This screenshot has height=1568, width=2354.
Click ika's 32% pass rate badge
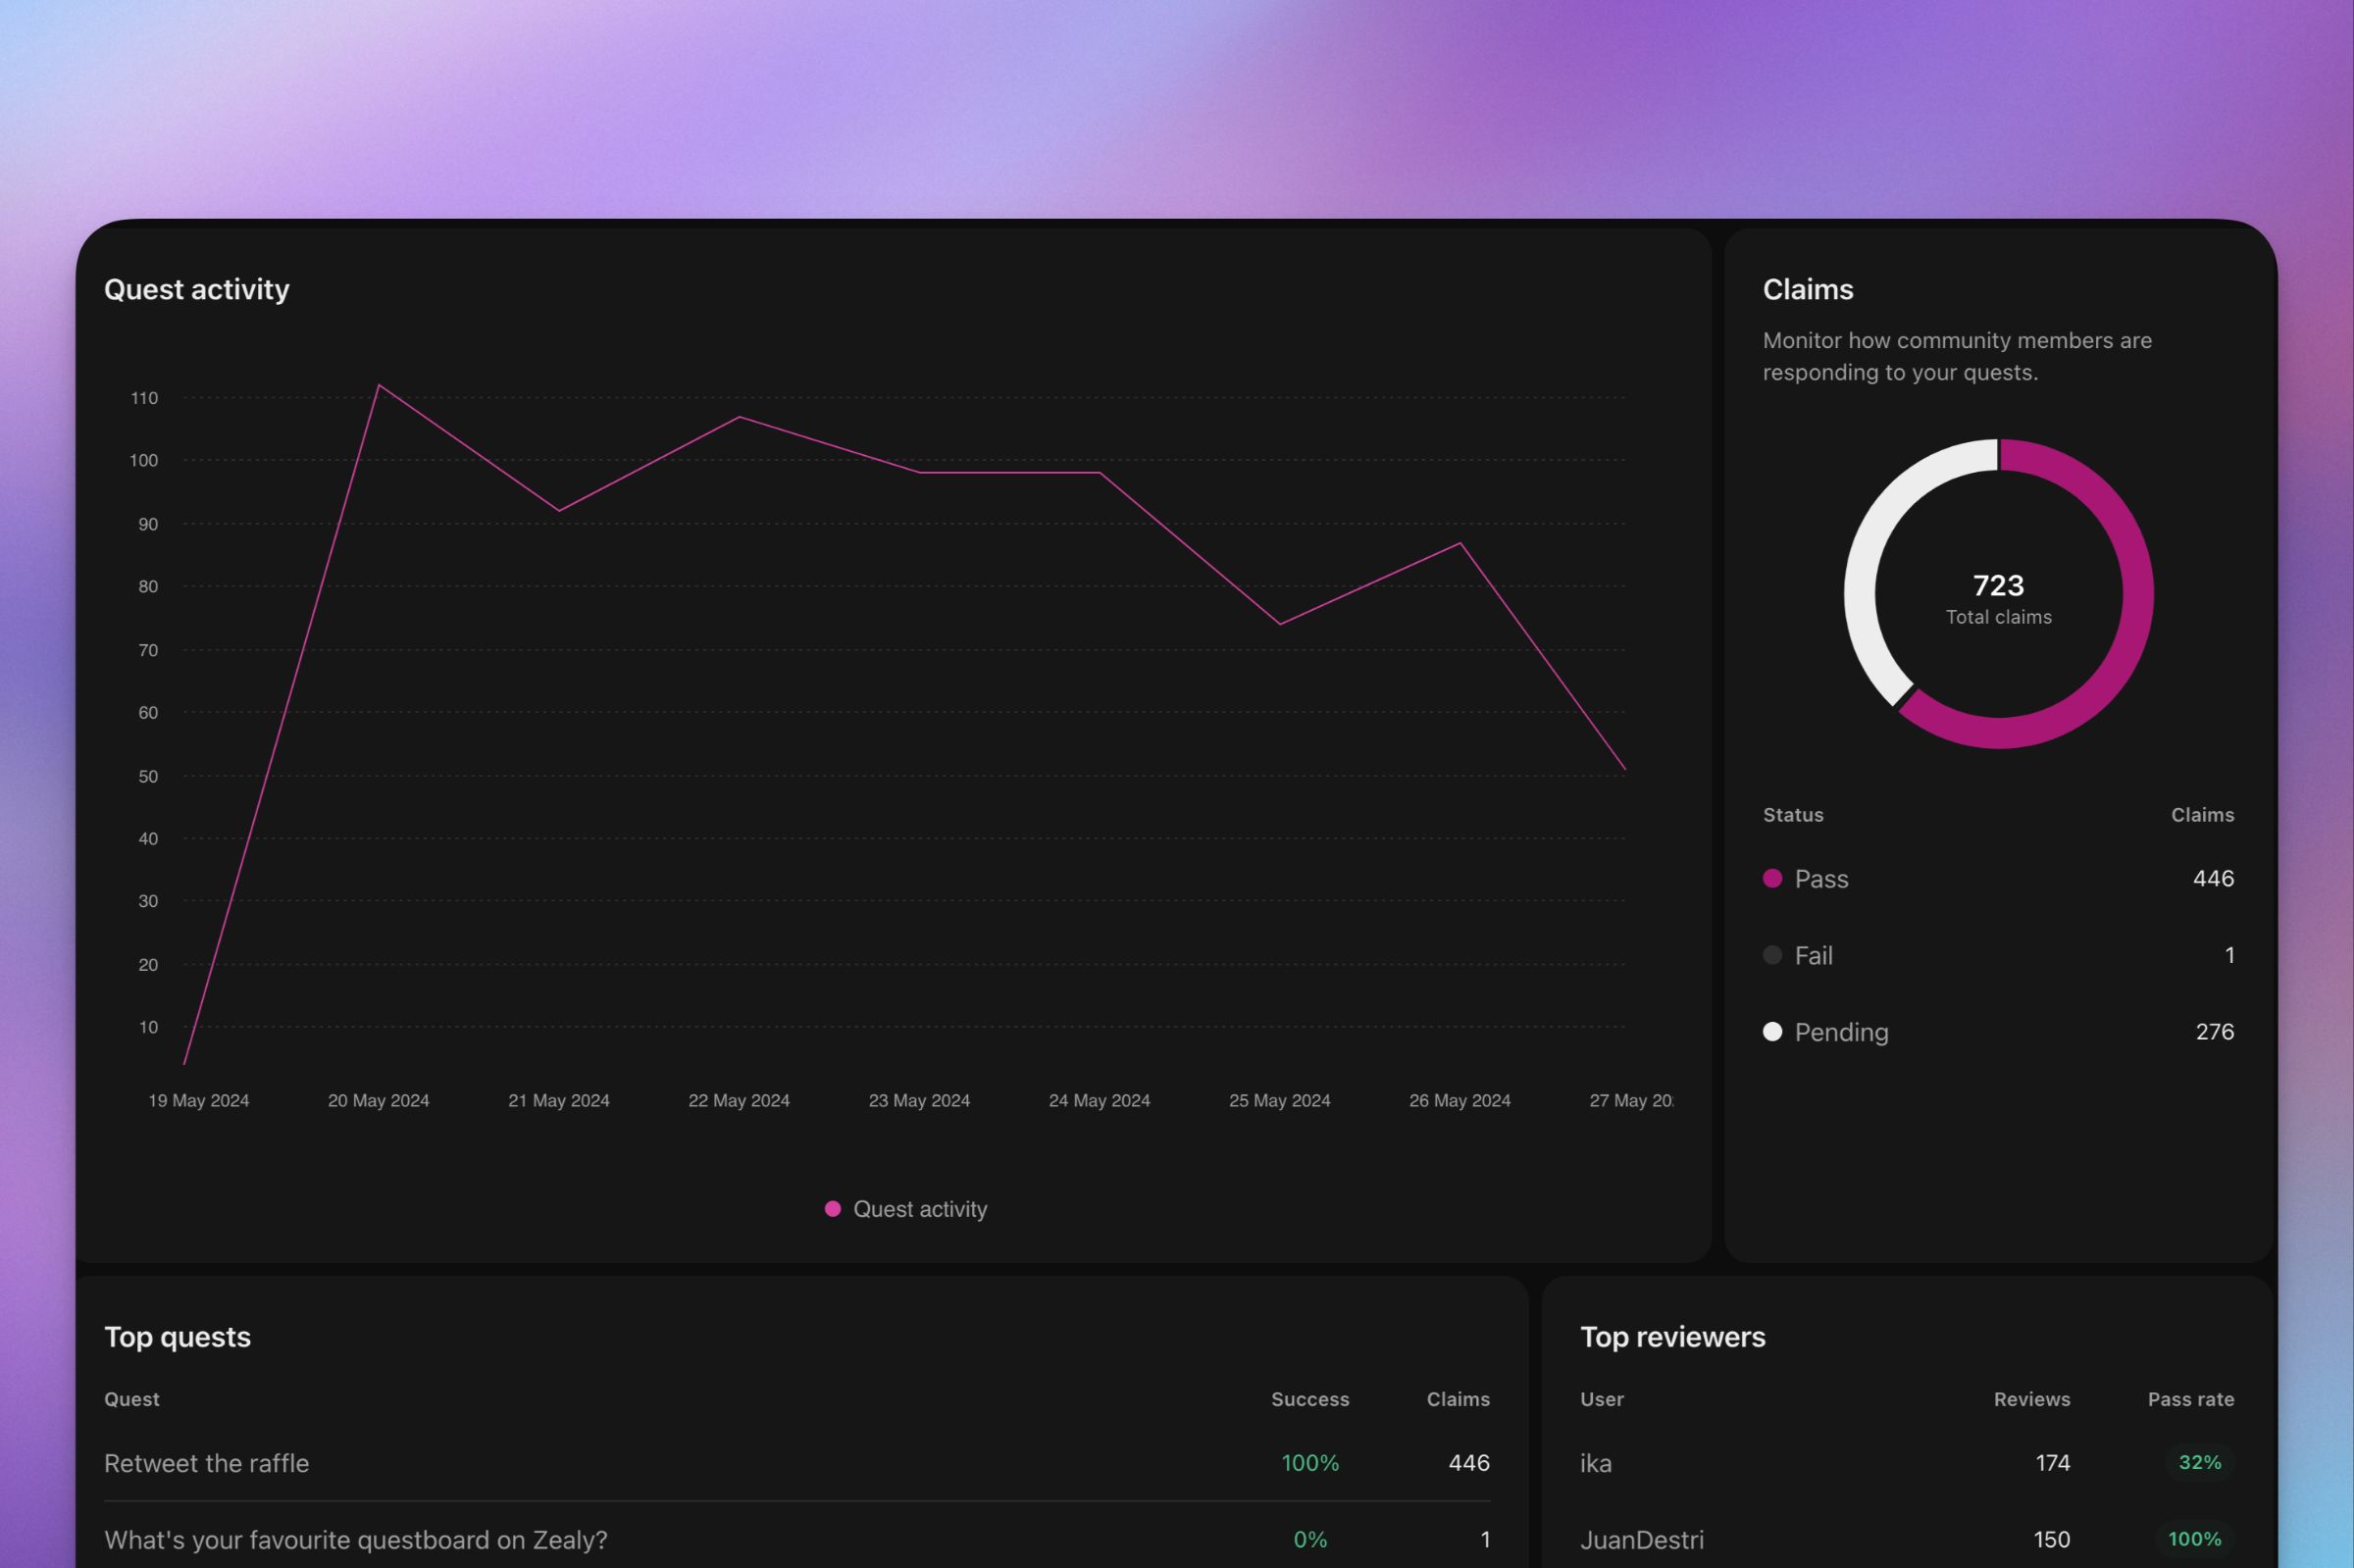click(2200, 1462)
